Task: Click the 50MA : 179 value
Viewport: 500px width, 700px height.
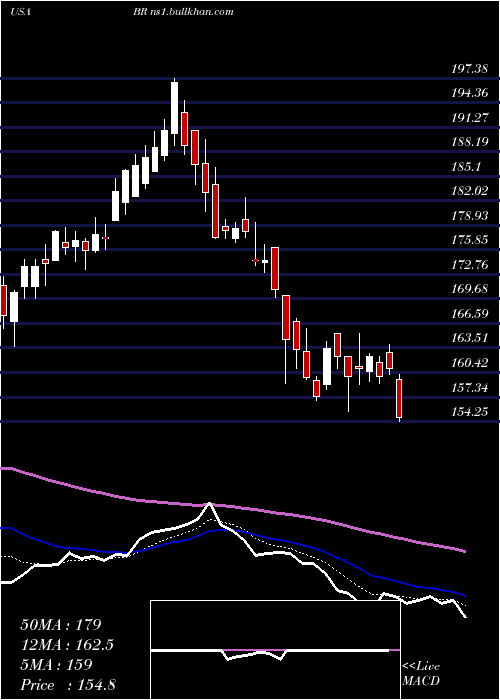Action: [x=61, y=624]
